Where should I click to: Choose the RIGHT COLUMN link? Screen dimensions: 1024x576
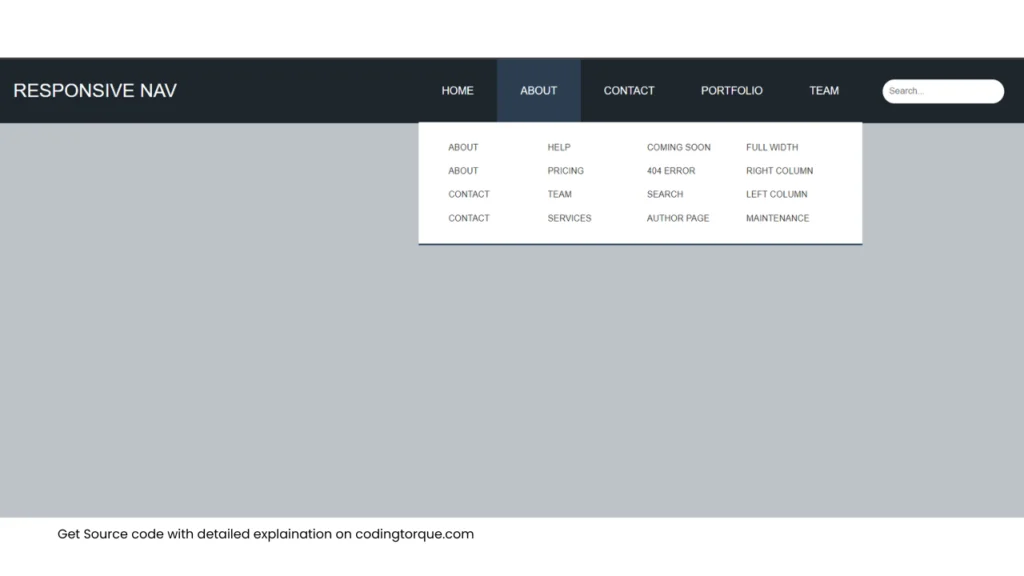[x=780, y=171]
